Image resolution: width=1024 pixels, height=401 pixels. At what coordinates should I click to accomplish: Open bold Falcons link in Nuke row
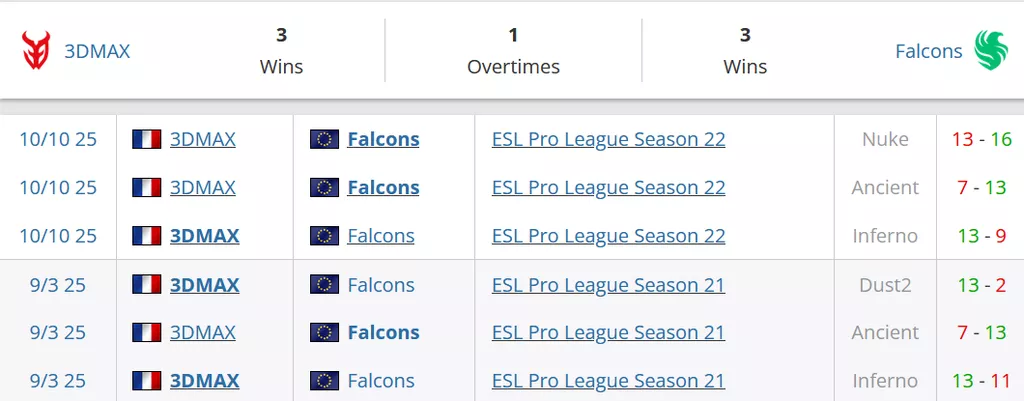point(383,139)
